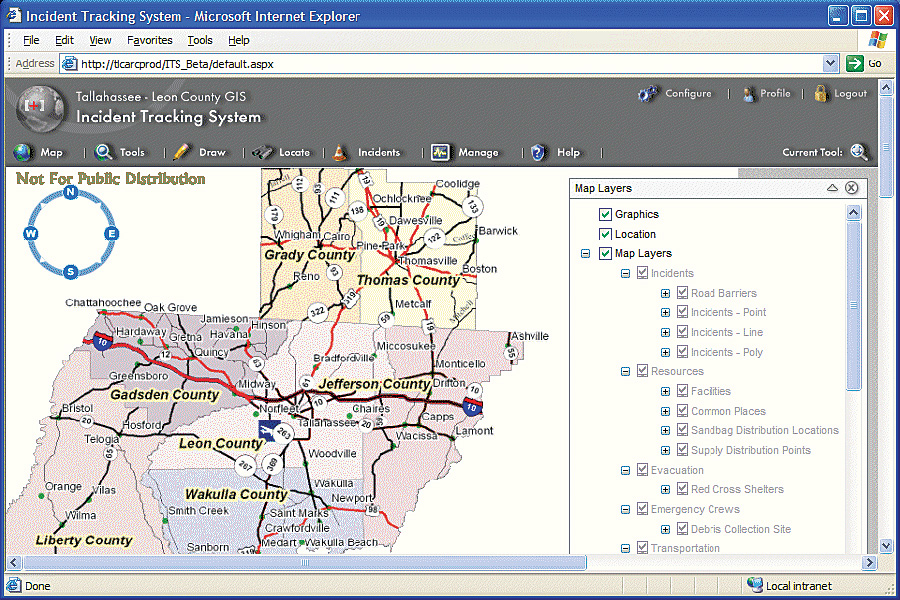Click the Manage monitor icon
The width and height of the screenshot is (900, 600).
click(x=440, y=152)
